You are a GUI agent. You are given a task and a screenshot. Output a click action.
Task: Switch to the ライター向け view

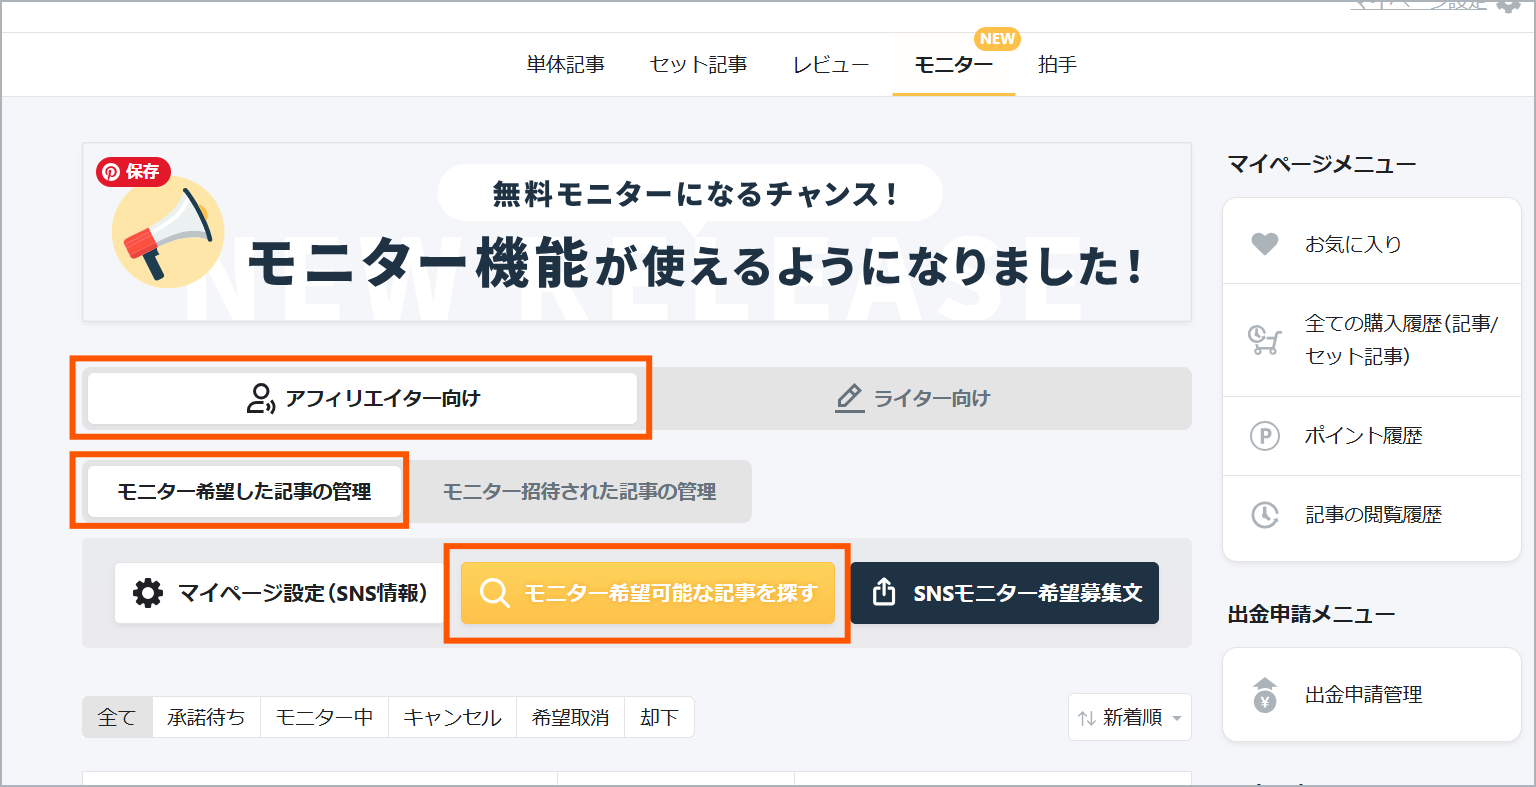[x=913, y=397]
